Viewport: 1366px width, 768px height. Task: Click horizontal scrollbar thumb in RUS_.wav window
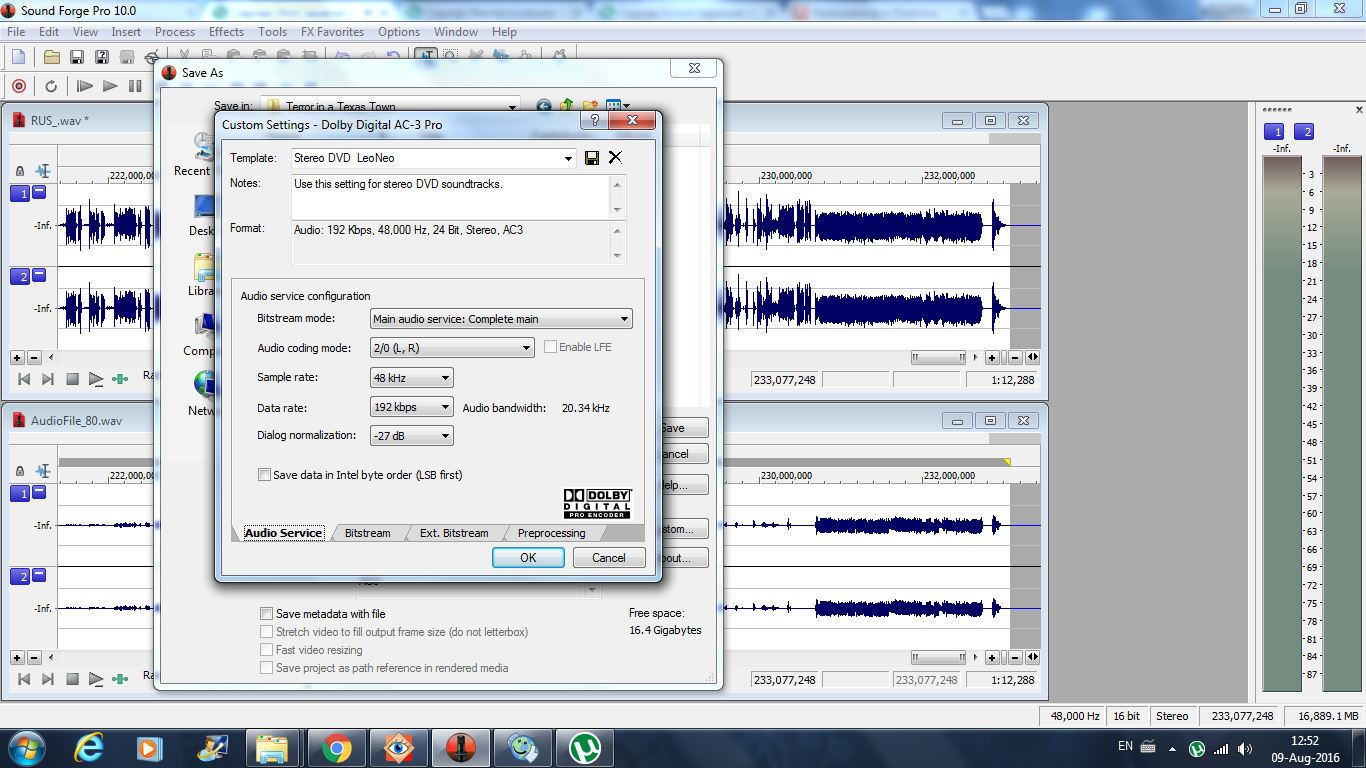(x=939, y=357)
